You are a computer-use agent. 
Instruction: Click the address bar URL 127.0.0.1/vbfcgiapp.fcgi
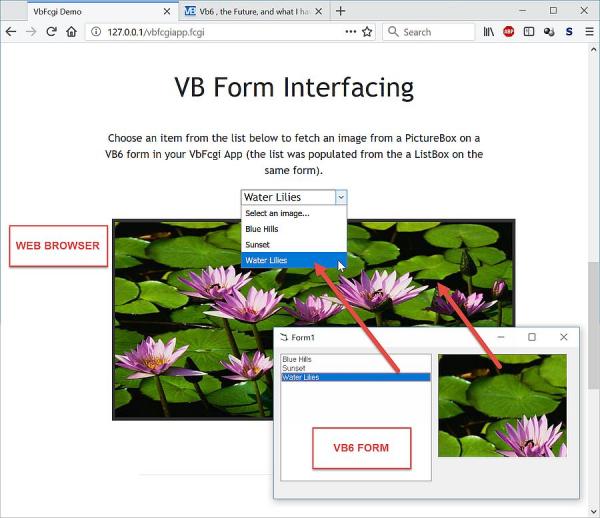(156, 32)
